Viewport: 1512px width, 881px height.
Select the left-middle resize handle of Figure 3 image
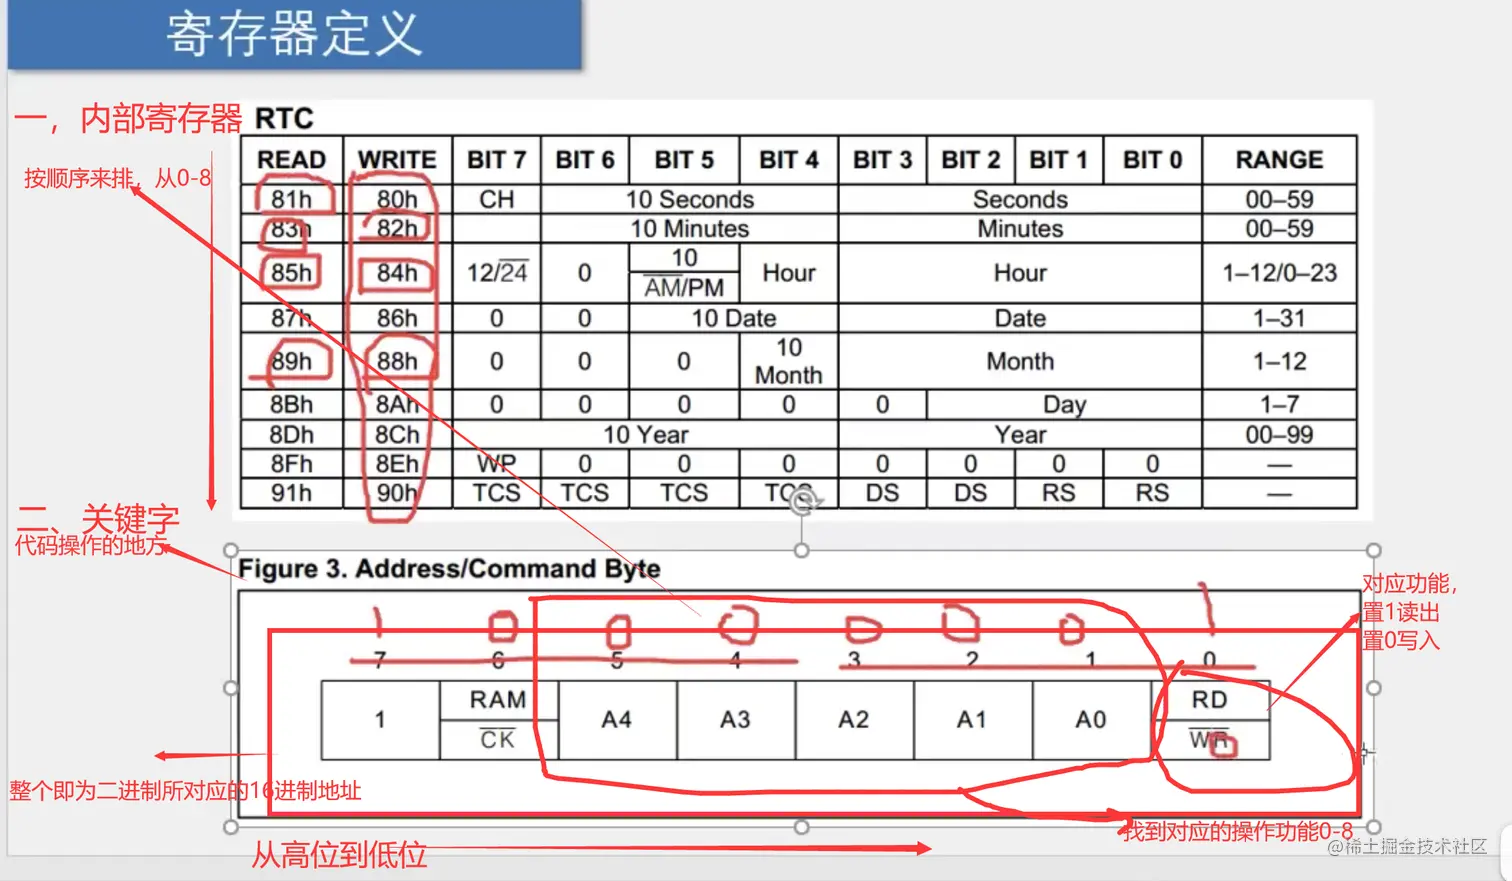coord(231,688)
